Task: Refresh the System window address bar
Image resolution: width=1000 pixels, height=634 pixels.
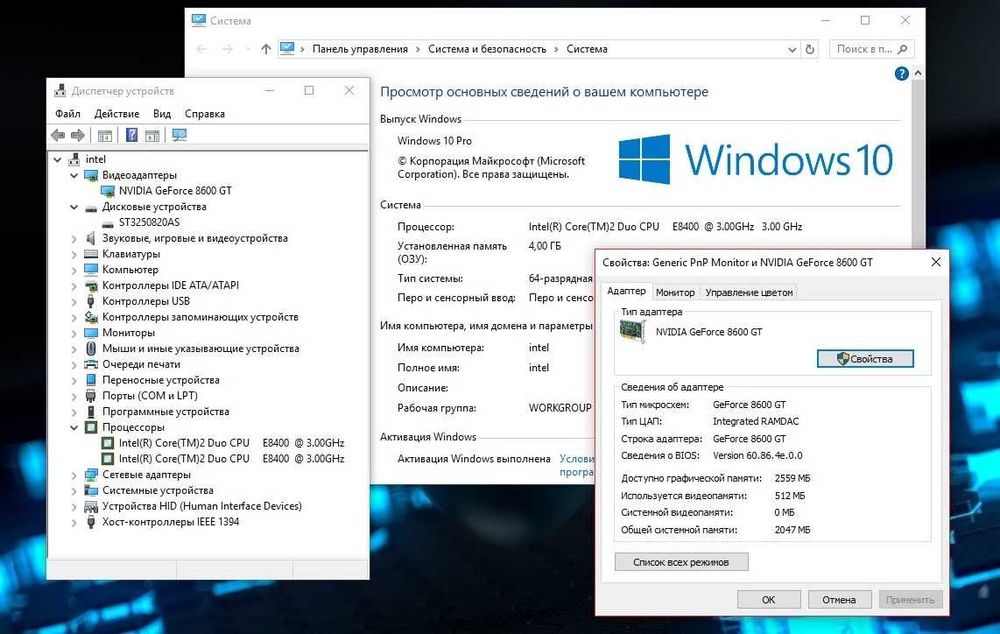Action: click(810, 49)
